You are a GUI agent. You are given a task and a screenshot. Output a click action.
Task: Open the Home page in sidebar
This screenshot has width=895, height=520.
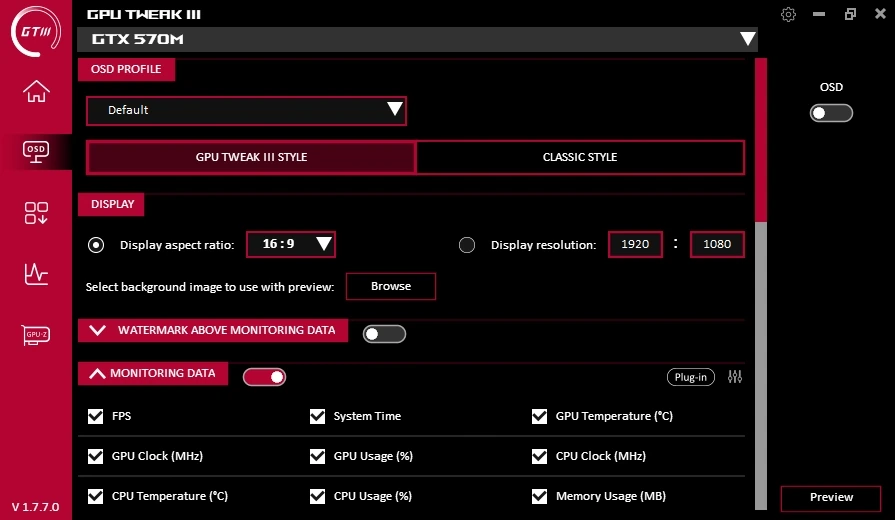click(x=36, y=91)
